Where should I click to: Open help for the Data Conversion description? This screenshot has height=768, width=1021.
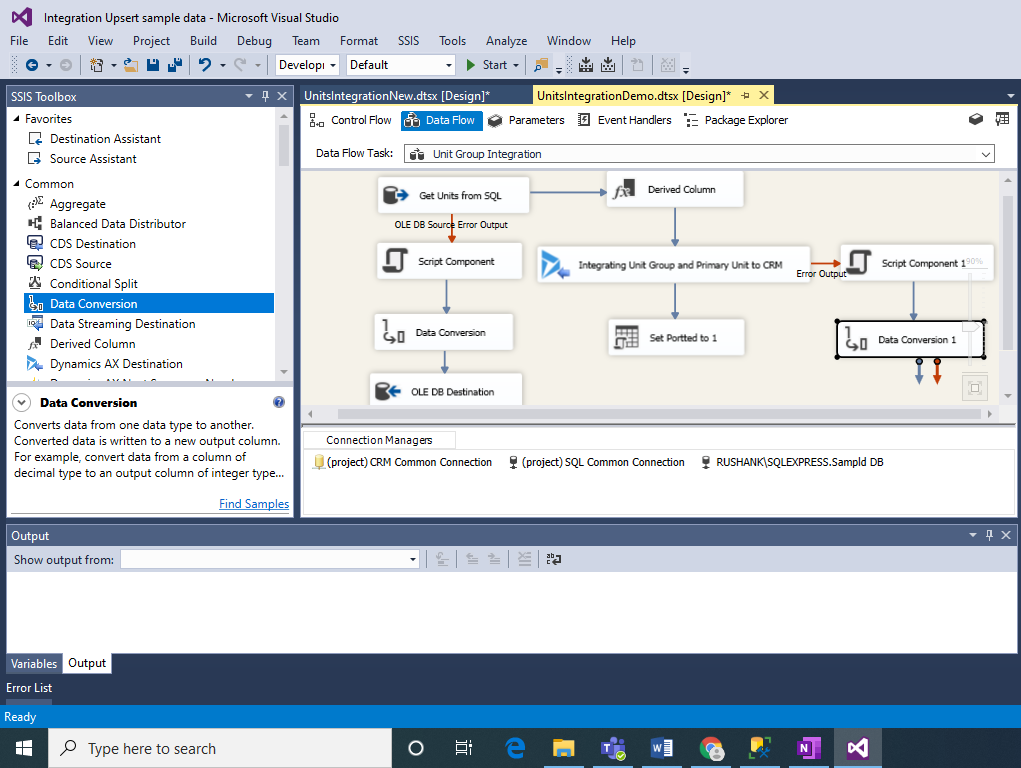click(279, 402)
